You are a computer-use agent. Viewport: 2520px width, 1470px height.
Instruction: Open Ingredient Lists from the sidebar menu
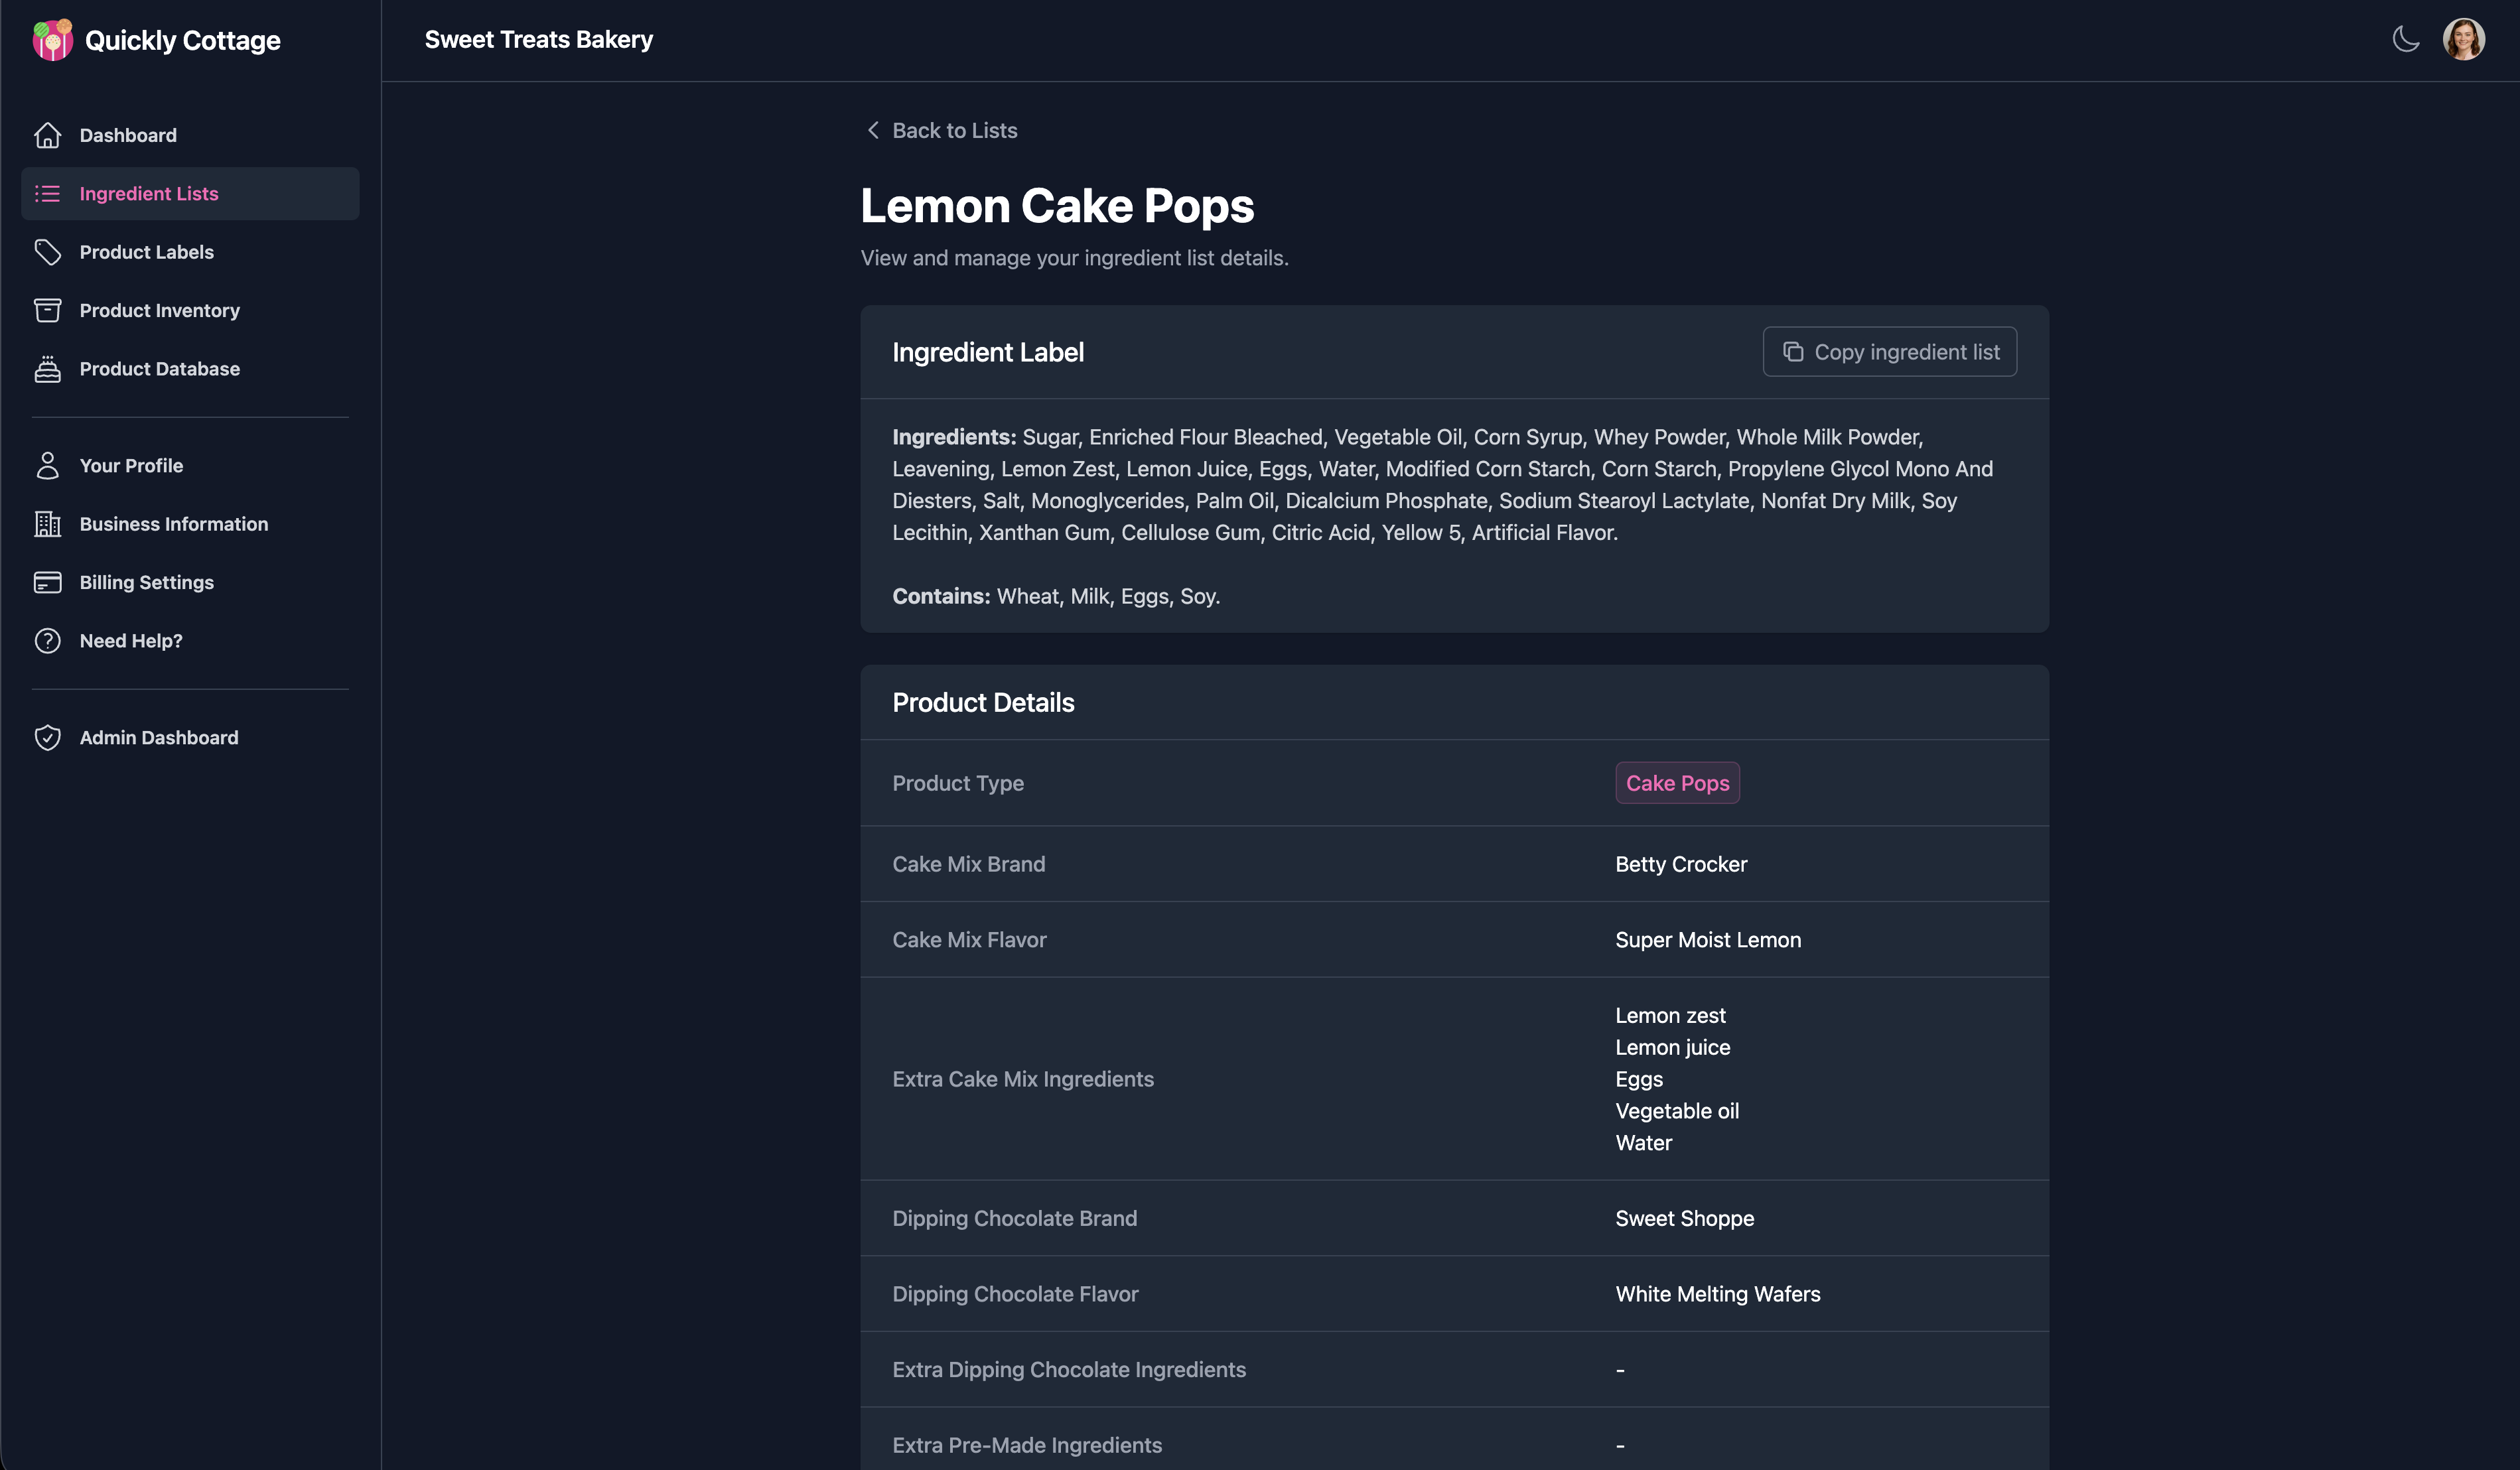148,193
